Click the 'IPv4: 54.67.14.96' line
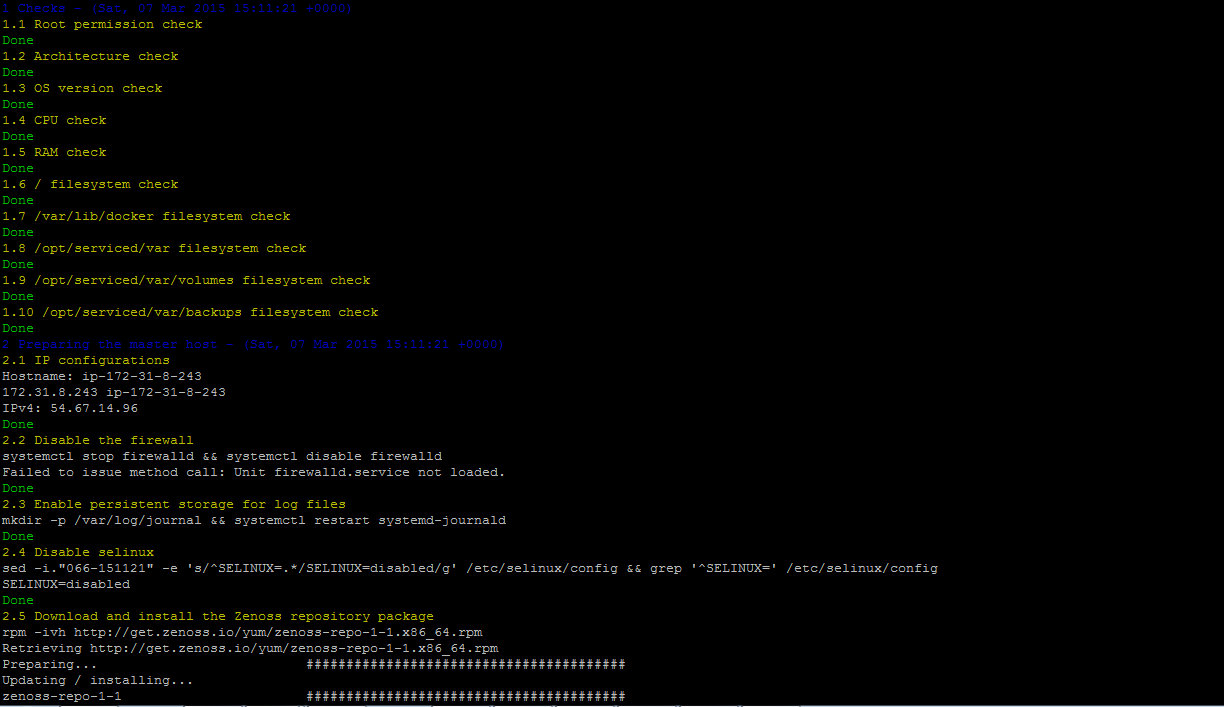The image size is (1224, 707). point(70,408)
